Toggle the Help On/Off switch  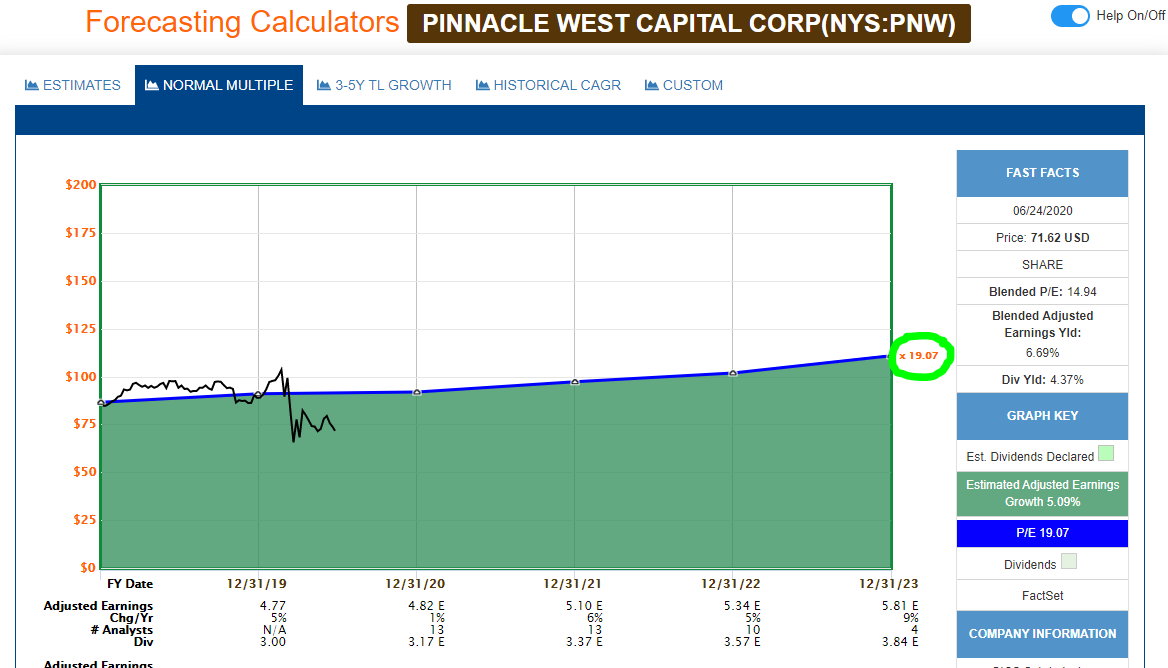point(1070,16)
